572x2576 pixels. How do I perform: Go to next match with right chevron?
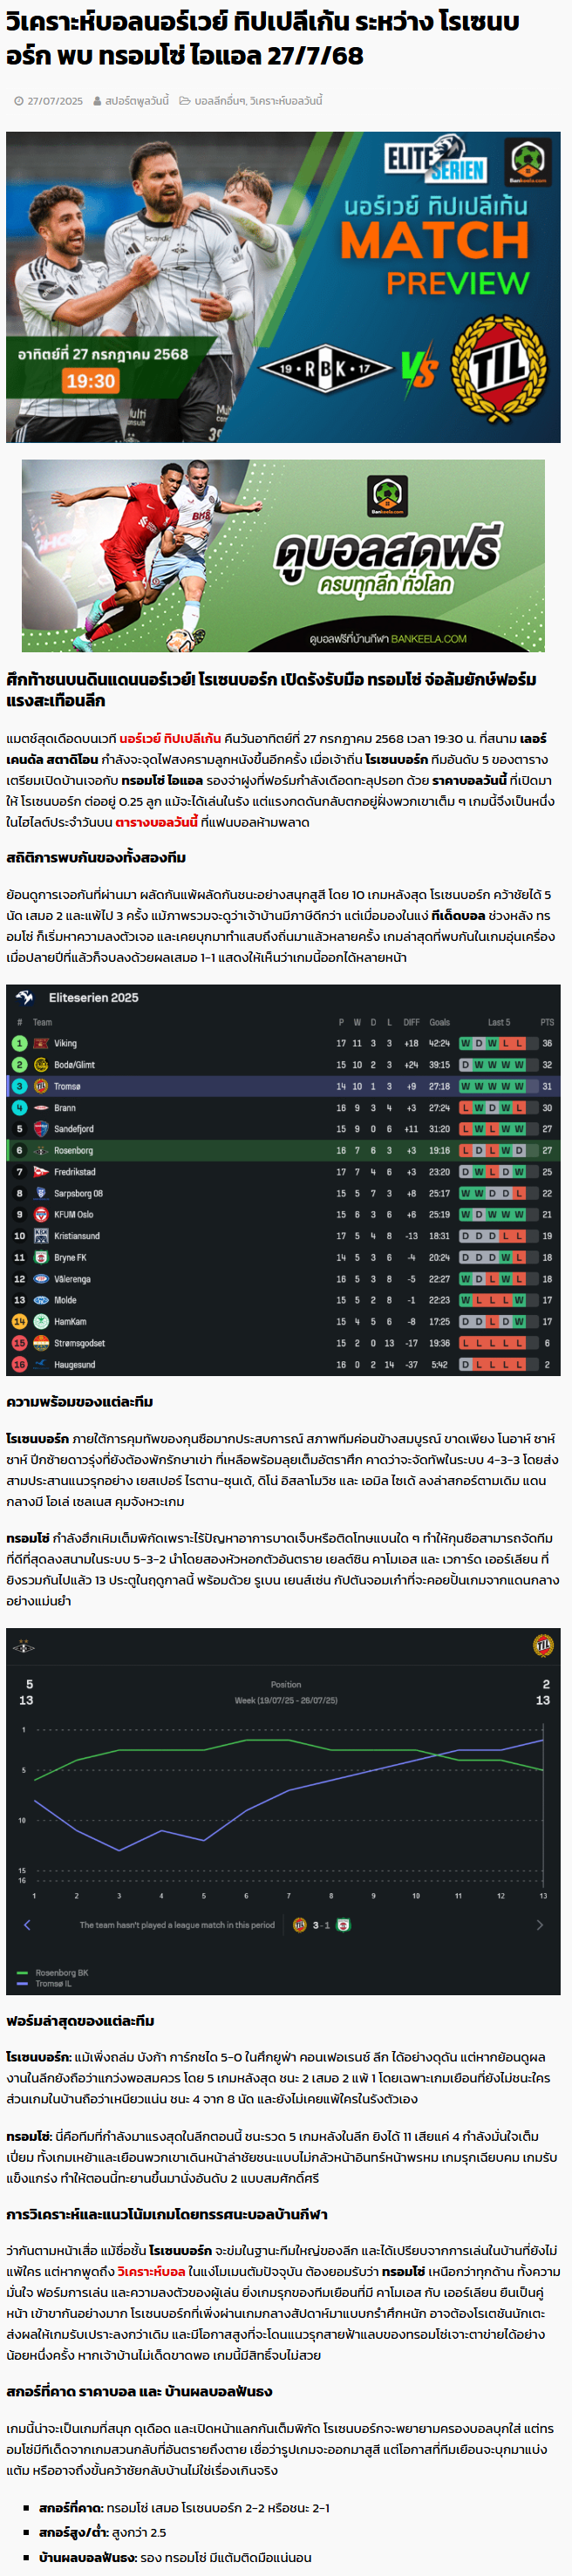pyautogui.click(x=540, y=1925)
